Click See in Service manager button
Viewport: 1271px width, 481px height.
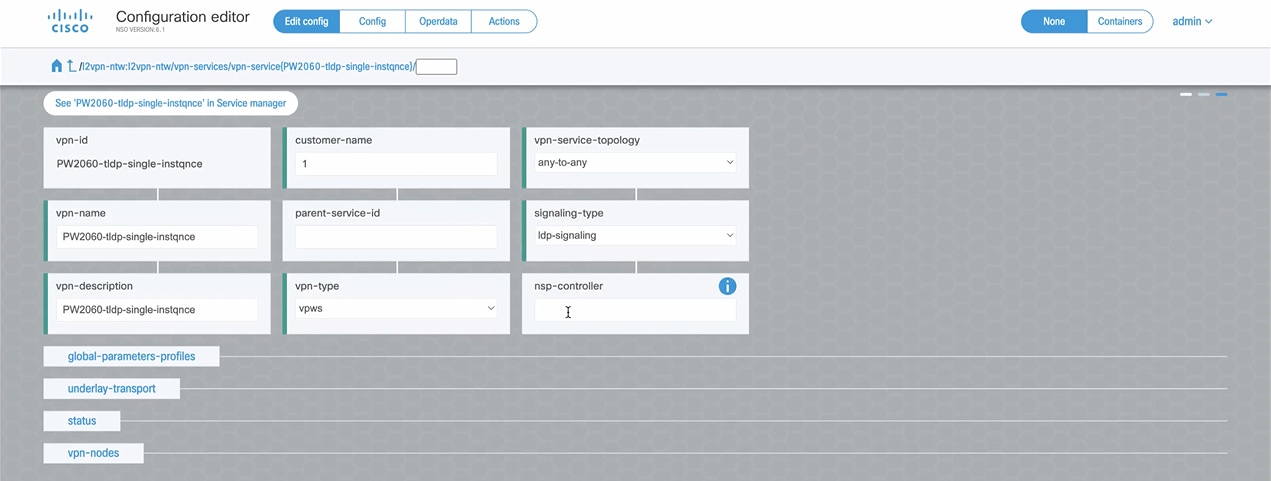[171, 103]
